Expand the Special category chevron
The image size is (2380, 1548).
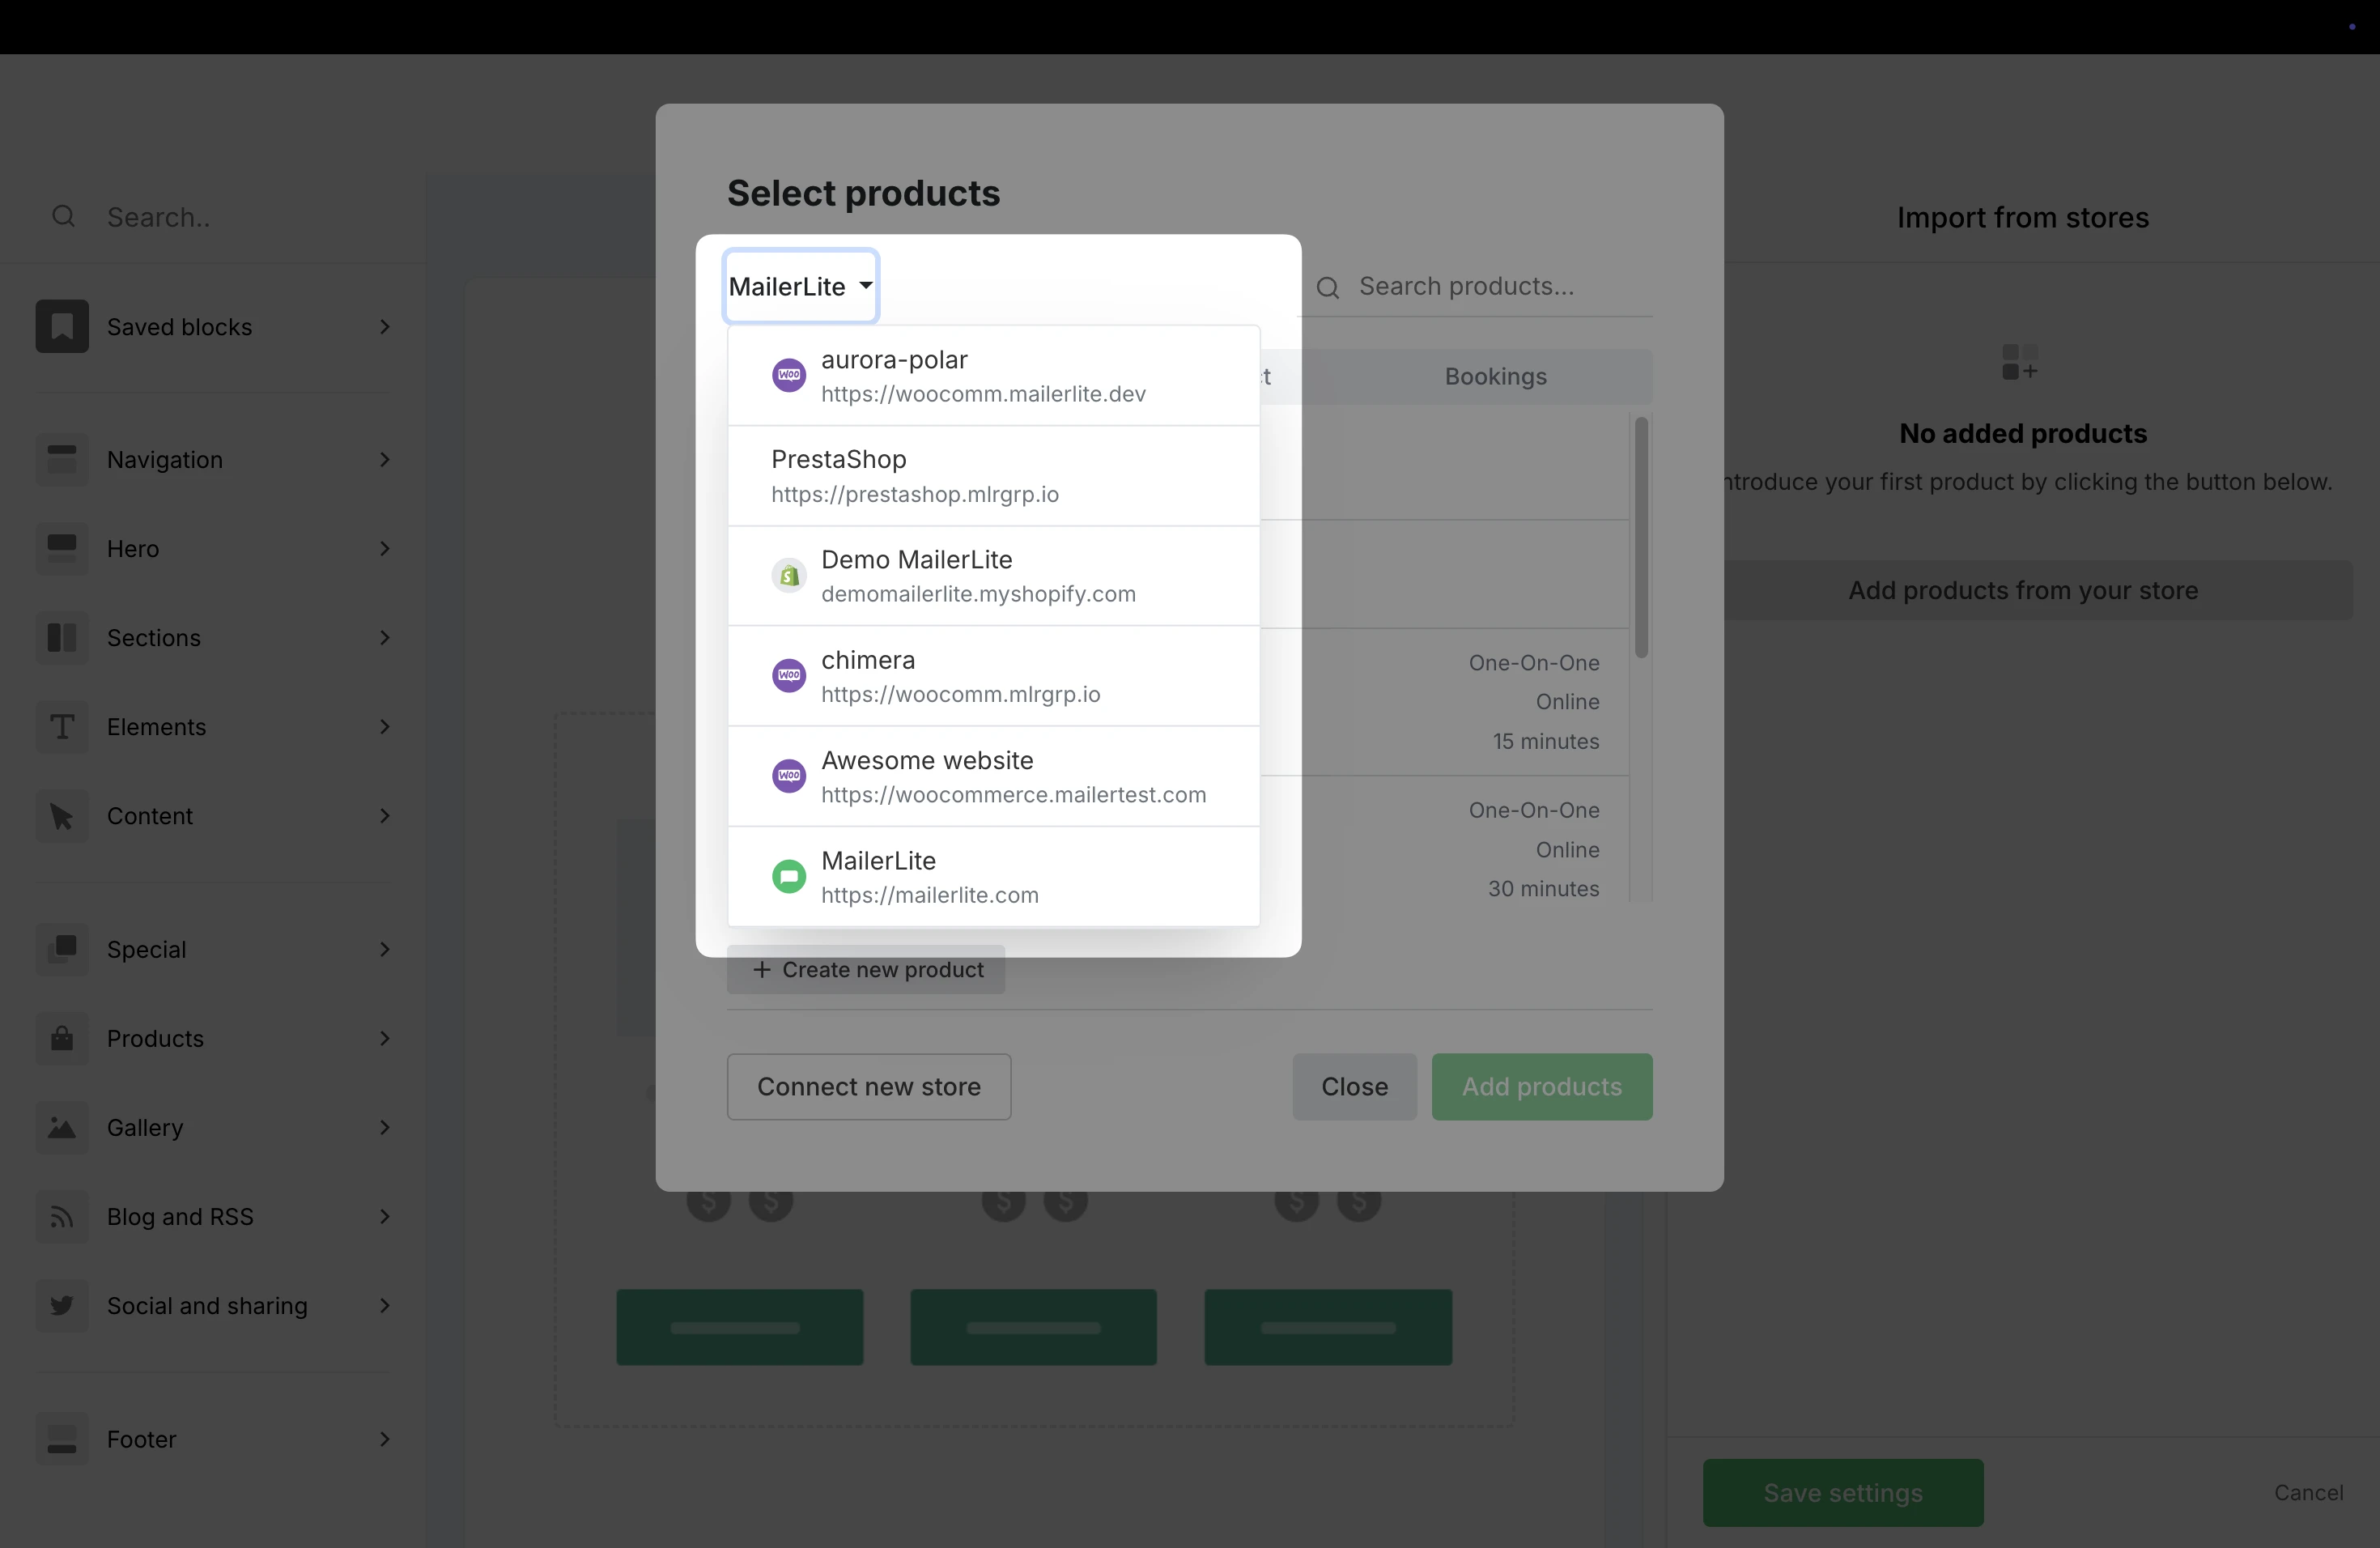point(385,949)
